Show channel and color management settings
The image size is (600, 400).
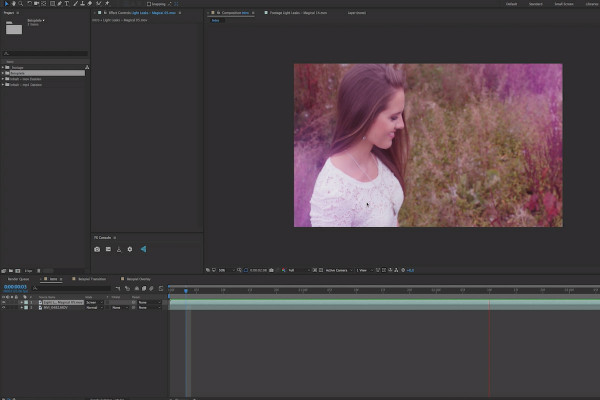[284, 270]
